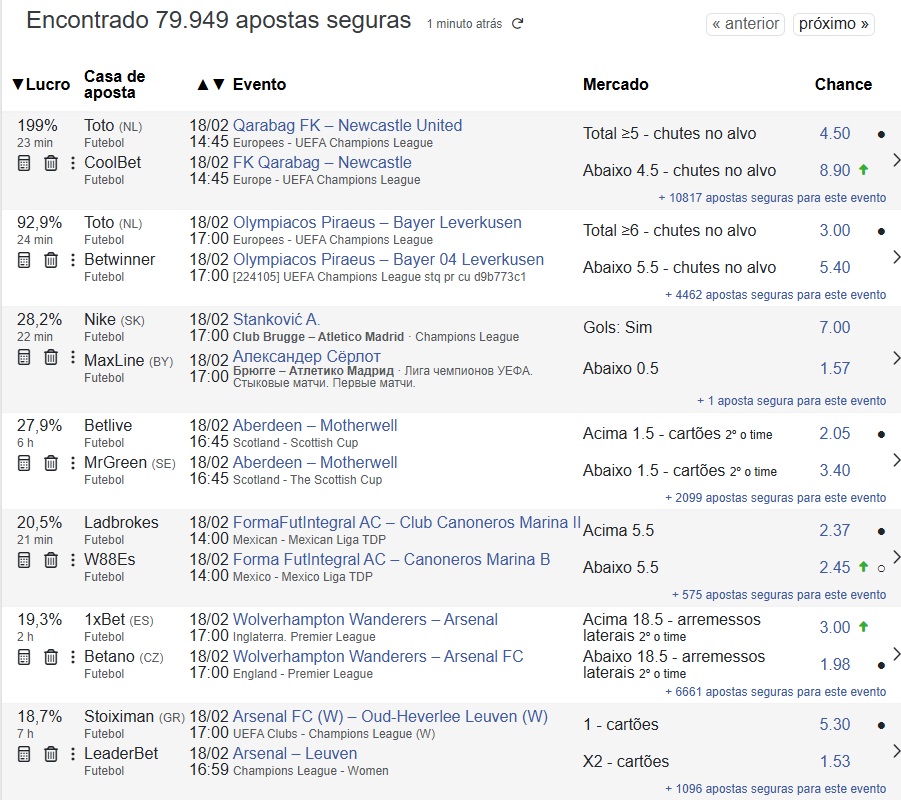The image size is (901, 800).
Task: Open calculator for the 28,2% Stanković row
Action: pyautogui.click(x=24, y=357)
